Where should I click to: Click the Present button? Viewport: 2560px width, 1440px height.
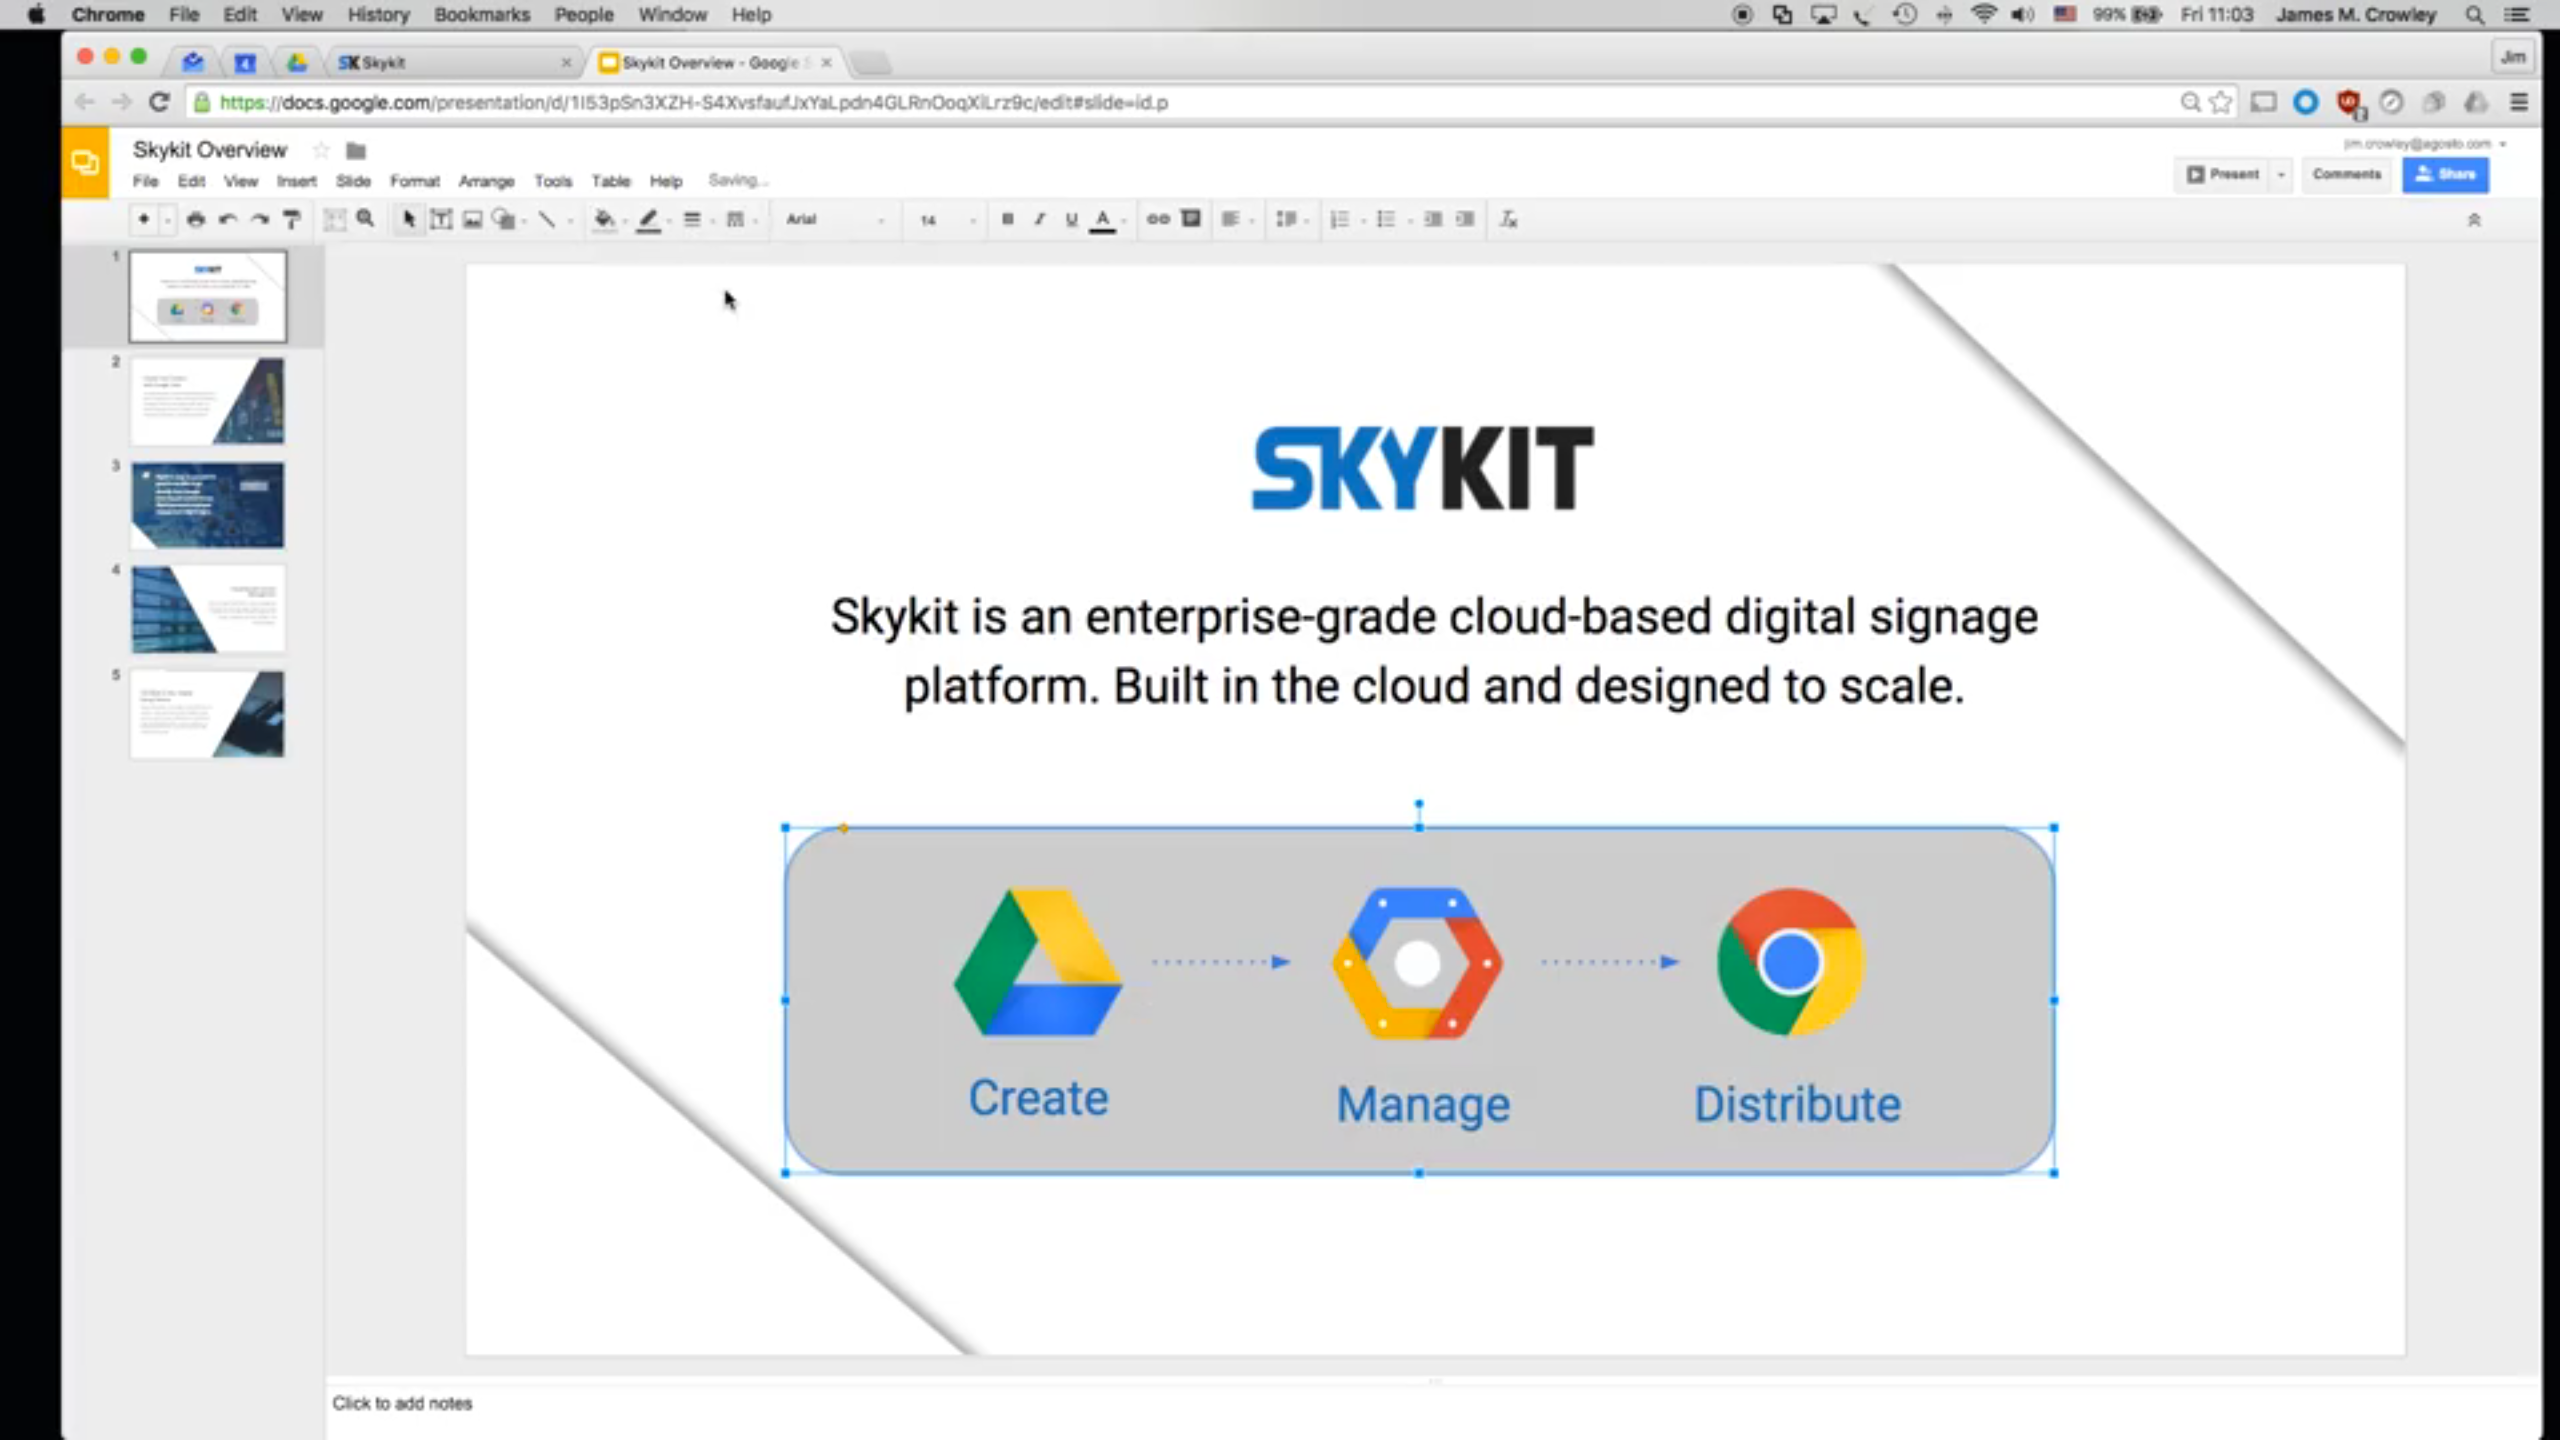tap(2222, 174)
